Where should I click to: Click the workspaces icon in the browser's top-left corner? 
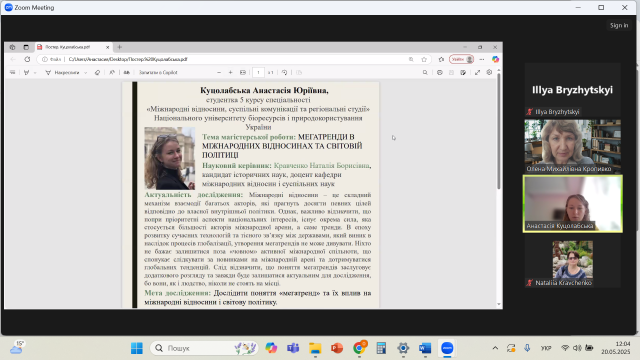[x=12, y=47]
